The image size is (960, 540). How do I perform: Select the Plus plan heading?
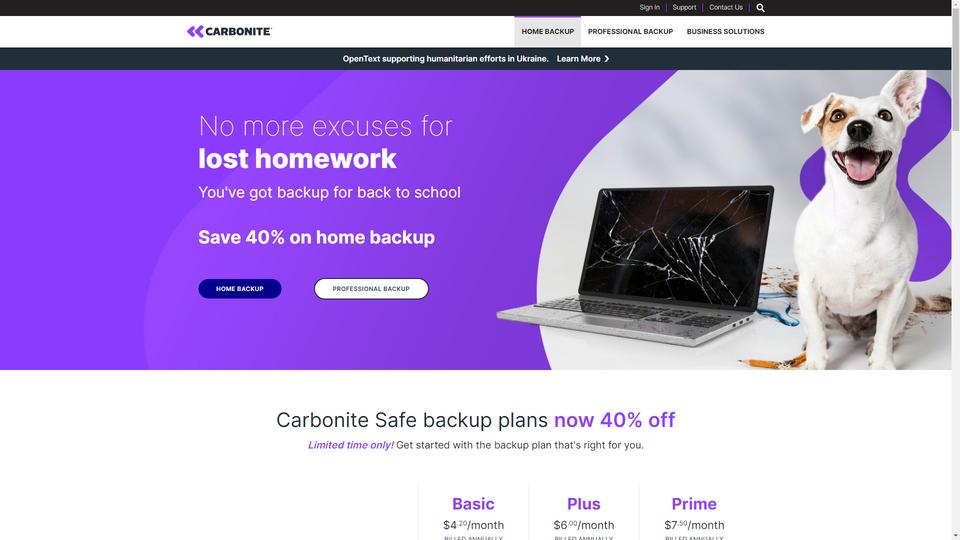pos(583,504)
